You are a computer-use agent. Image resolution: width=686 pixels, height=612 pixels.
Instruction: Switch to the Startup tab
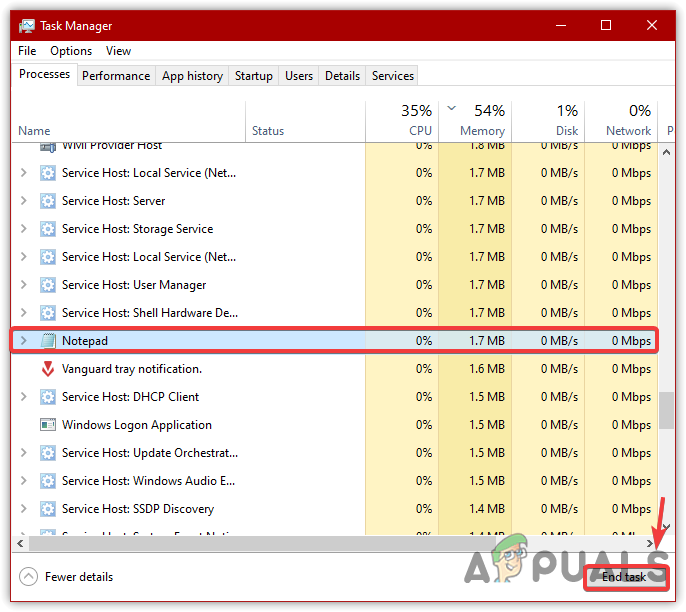[x=254, y=76]
